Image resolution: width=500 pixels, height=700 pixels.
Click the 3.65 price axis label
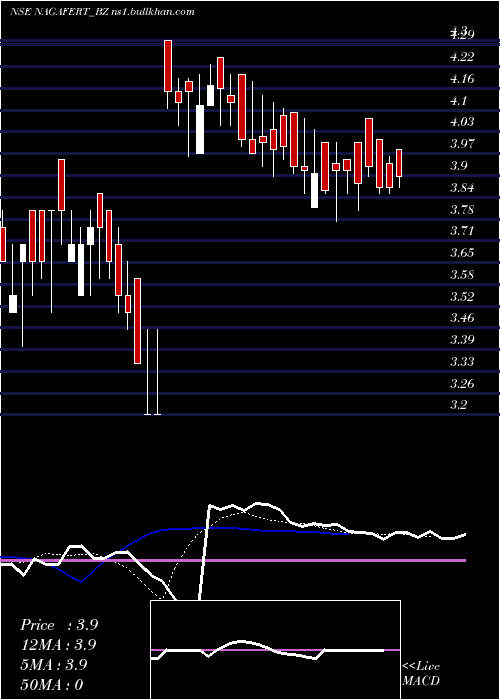(x=461, y=253)
